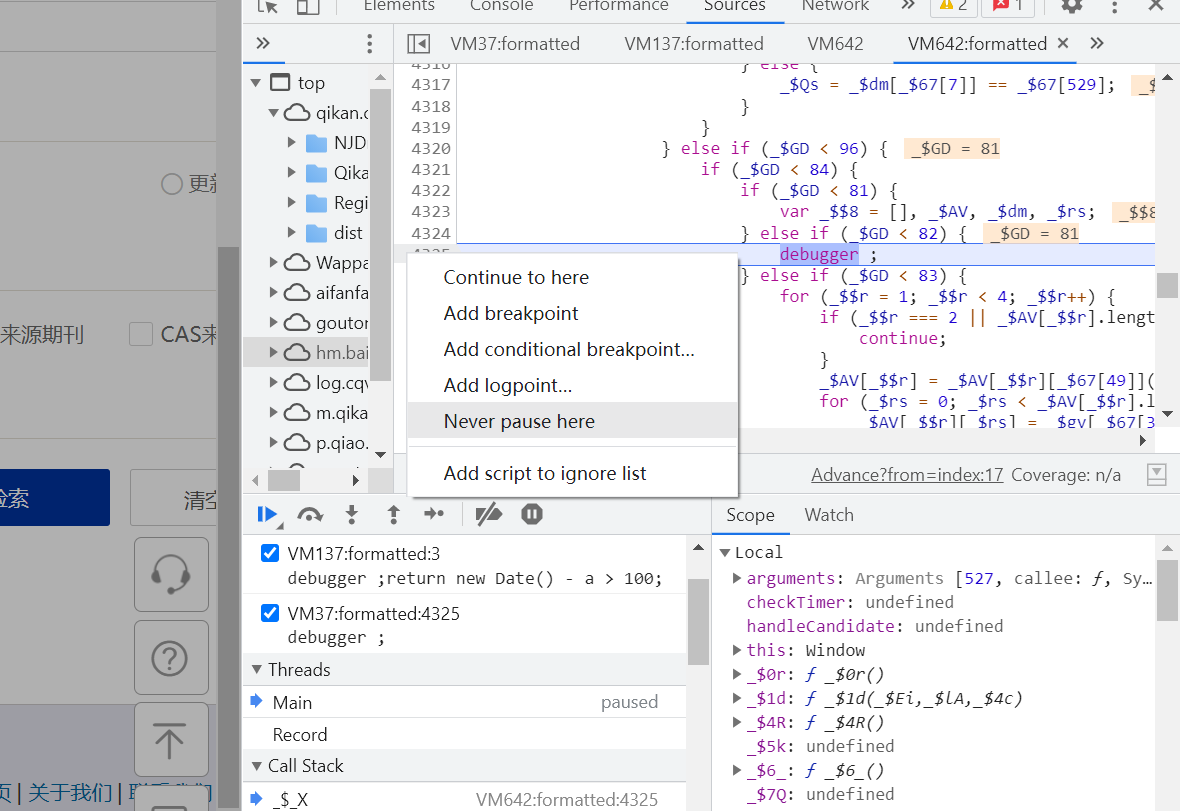Screen dimensions: 1180x811
Task: Expand the Qika folder
Action: (292, 172)
